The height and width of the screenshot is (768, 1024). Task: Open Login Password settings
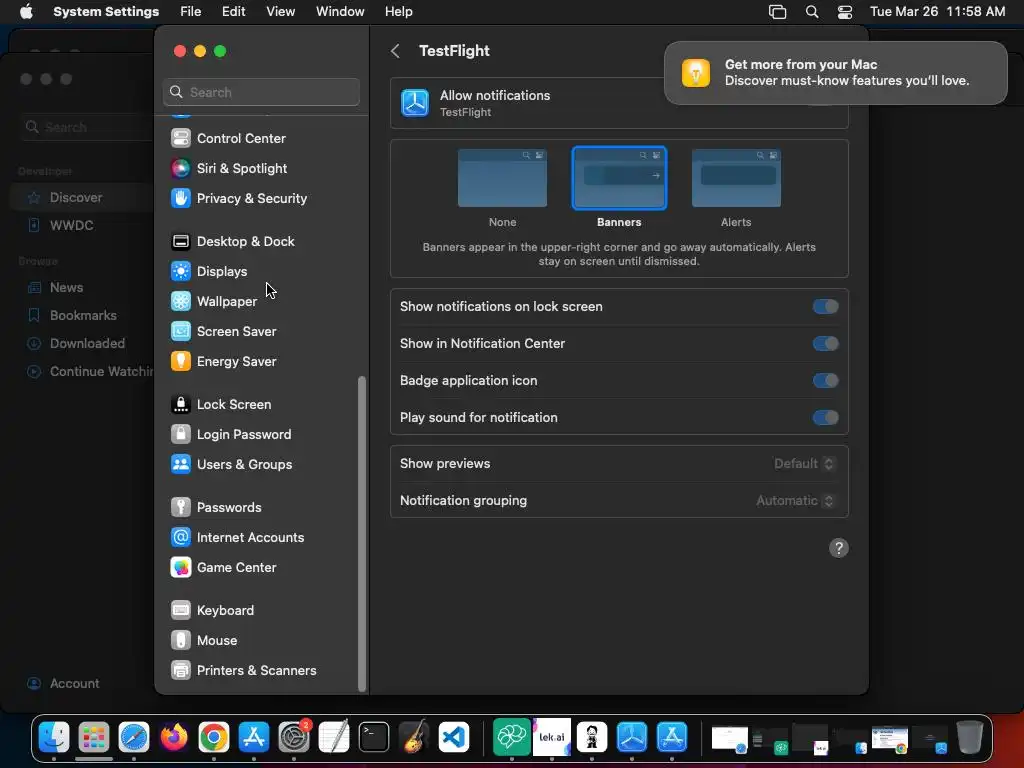coord(231,435)
